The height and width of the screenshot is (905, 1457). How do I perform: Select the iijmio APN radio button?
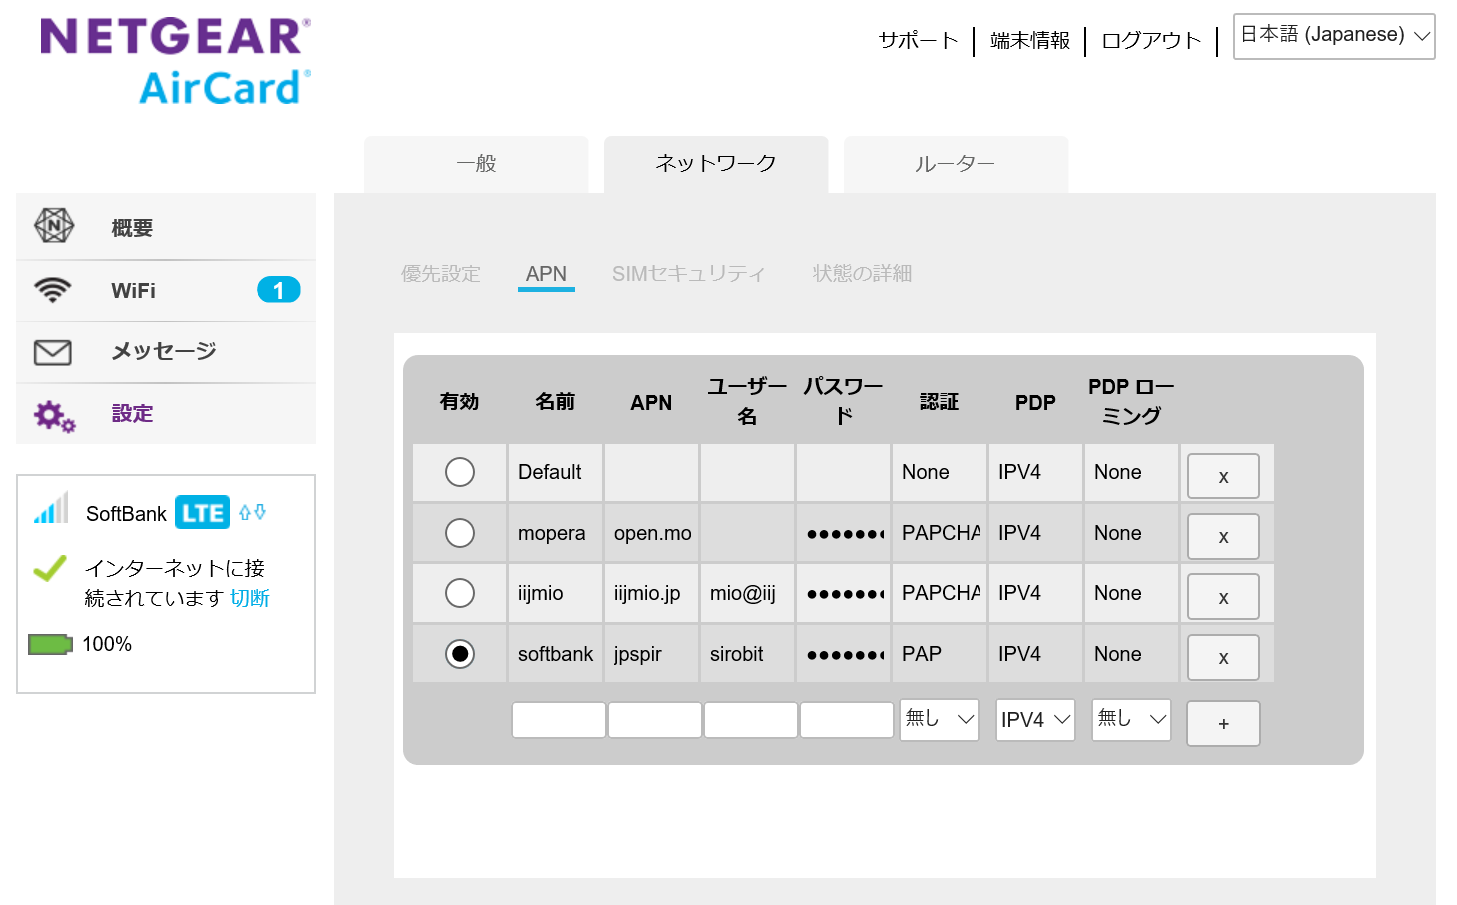point(460,593)
